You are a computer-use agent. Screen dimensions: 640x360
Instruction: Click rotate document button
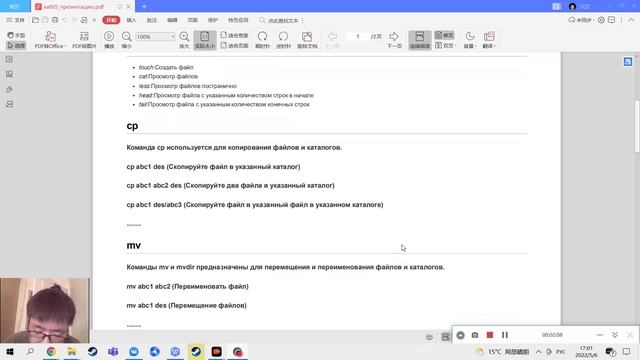tap(307, 40)
